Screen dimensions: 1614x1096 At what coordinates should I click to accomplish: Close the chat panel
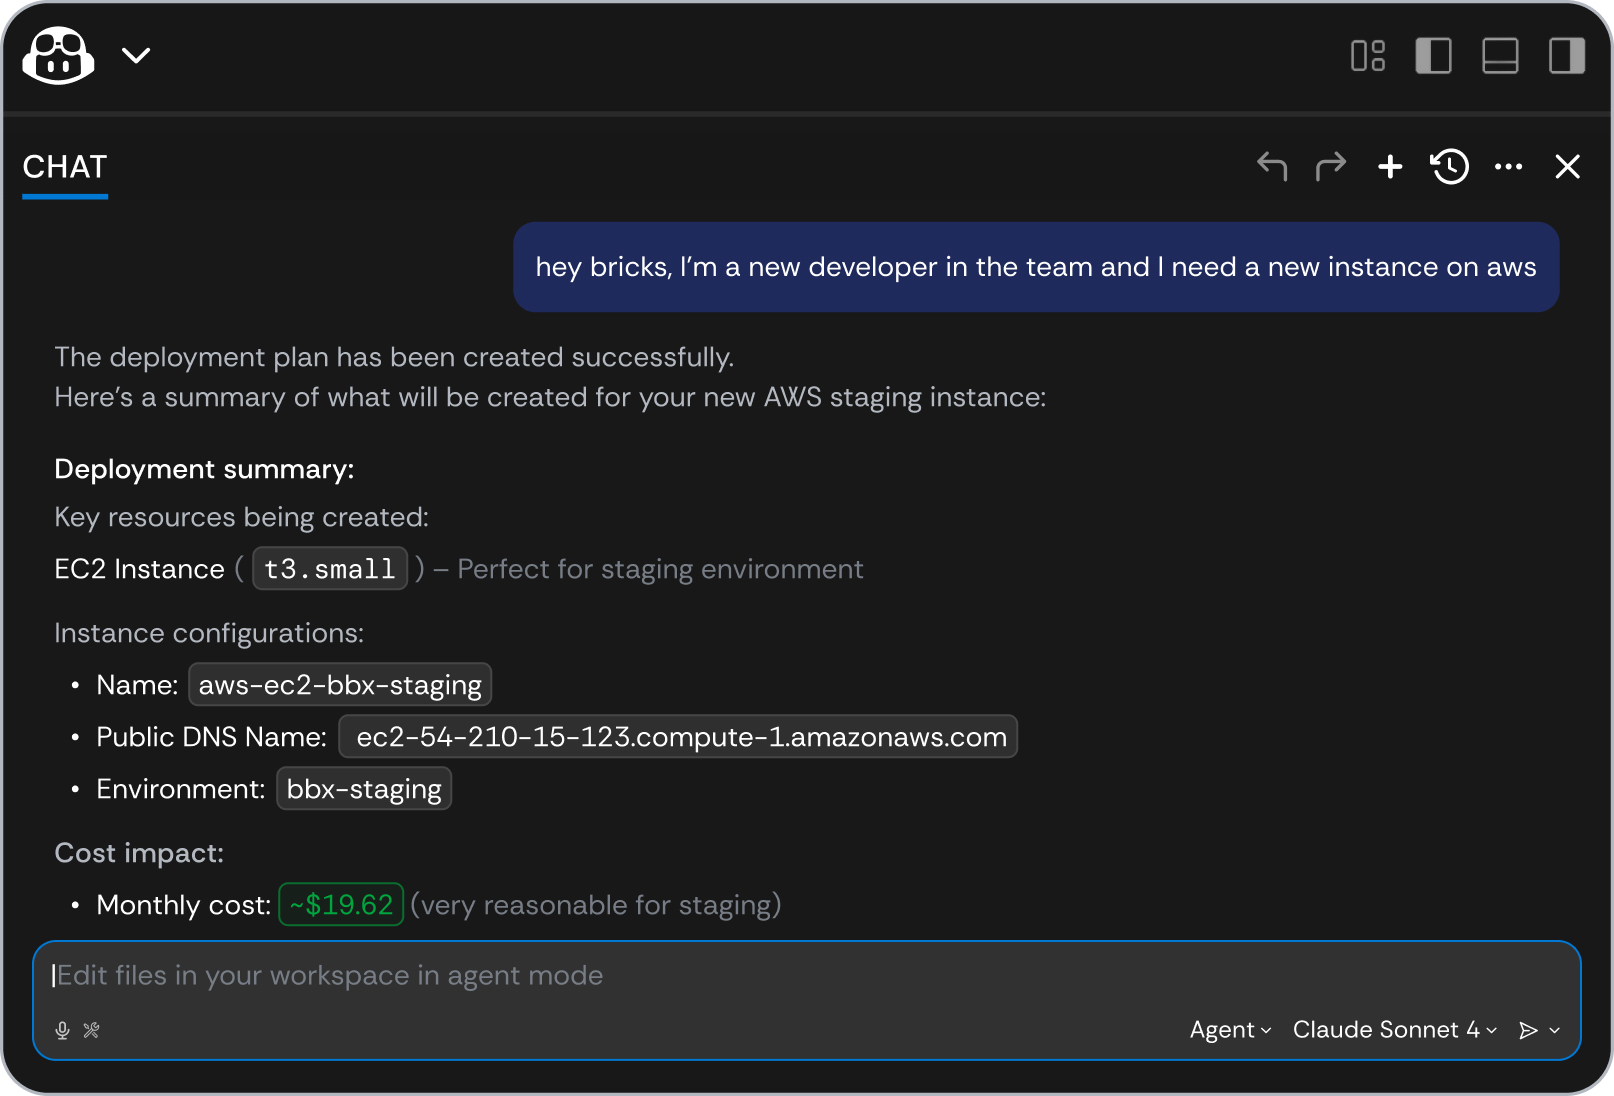point(1568,166)
